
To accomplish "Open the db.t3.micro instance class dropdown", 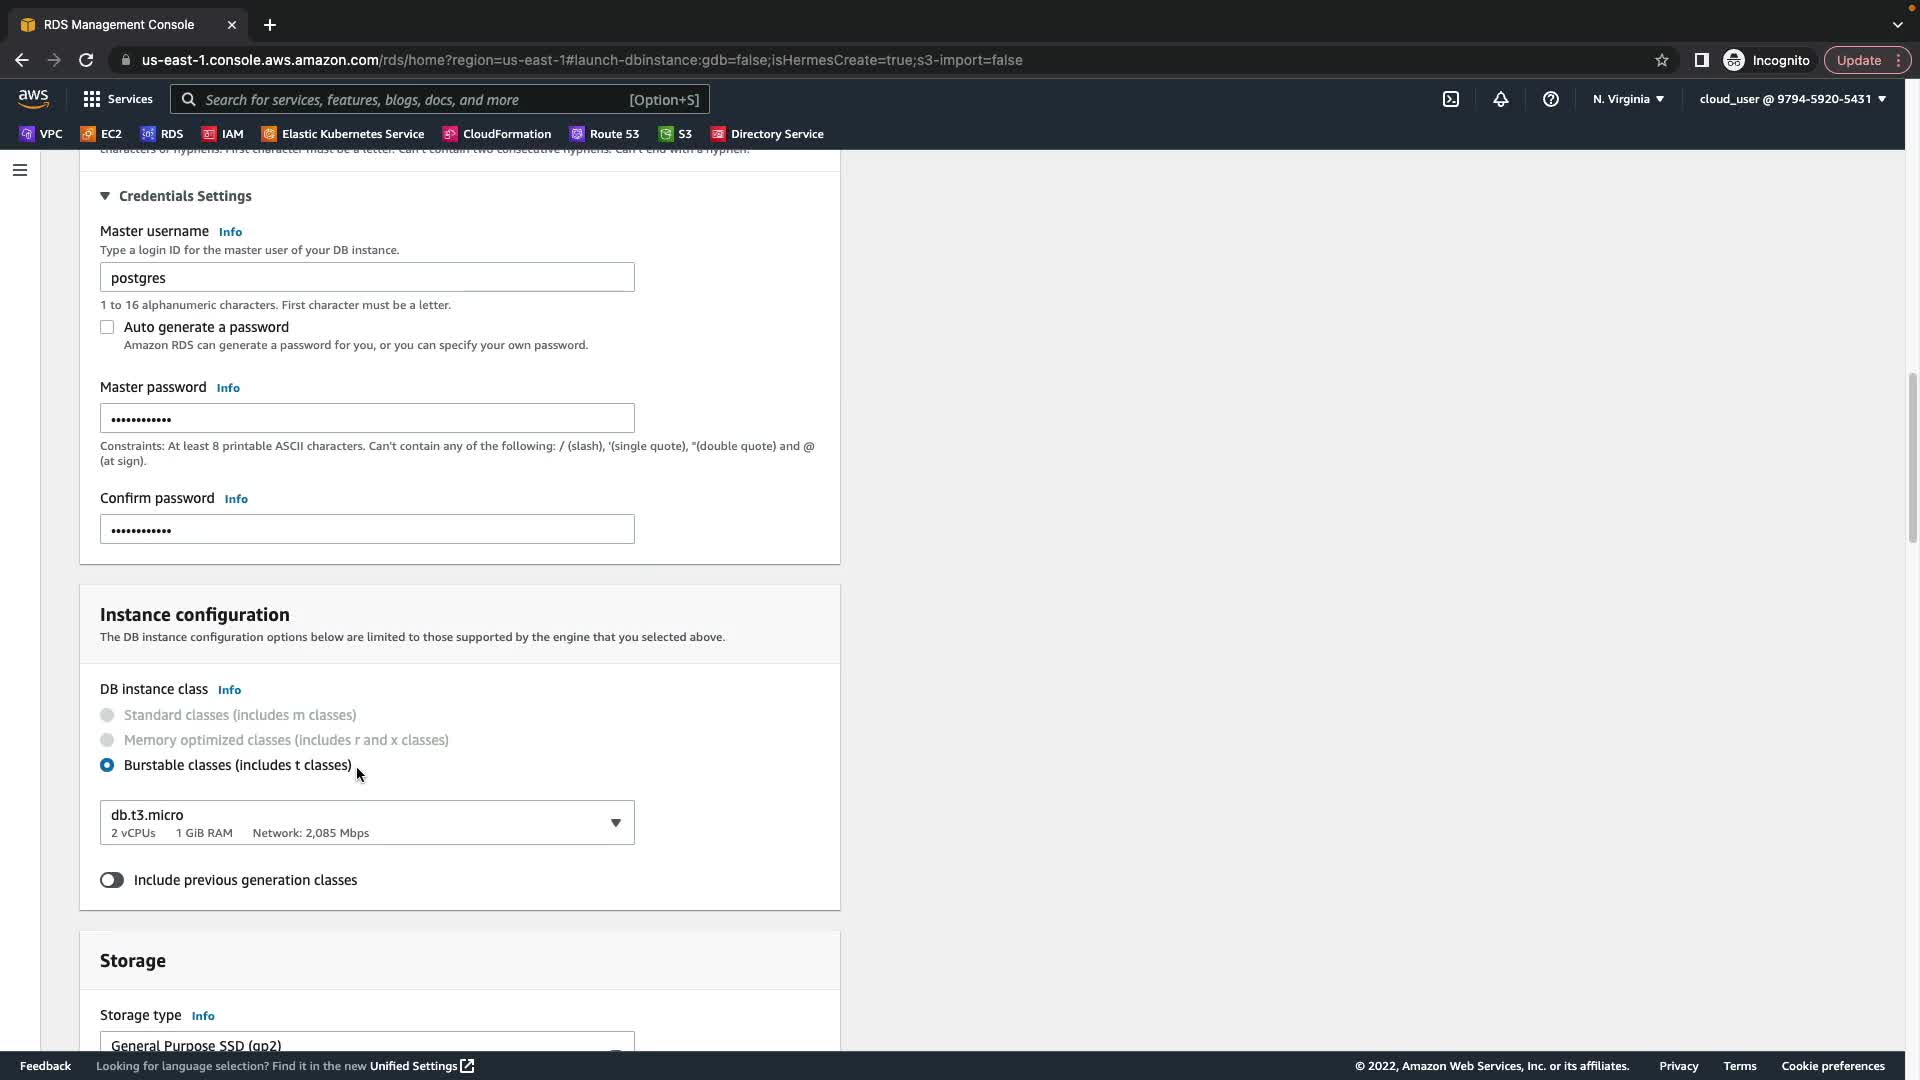I will (x=367, y=822).
